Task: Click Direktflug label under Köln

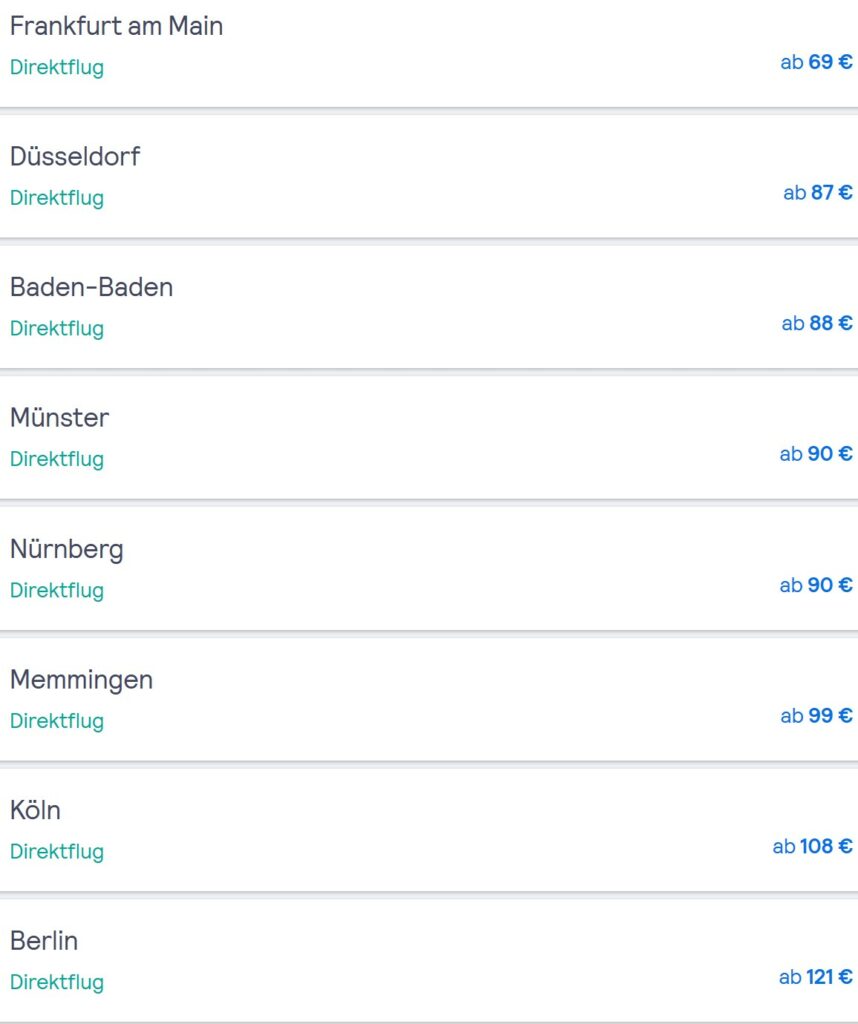Action: (x=57, y=852)
